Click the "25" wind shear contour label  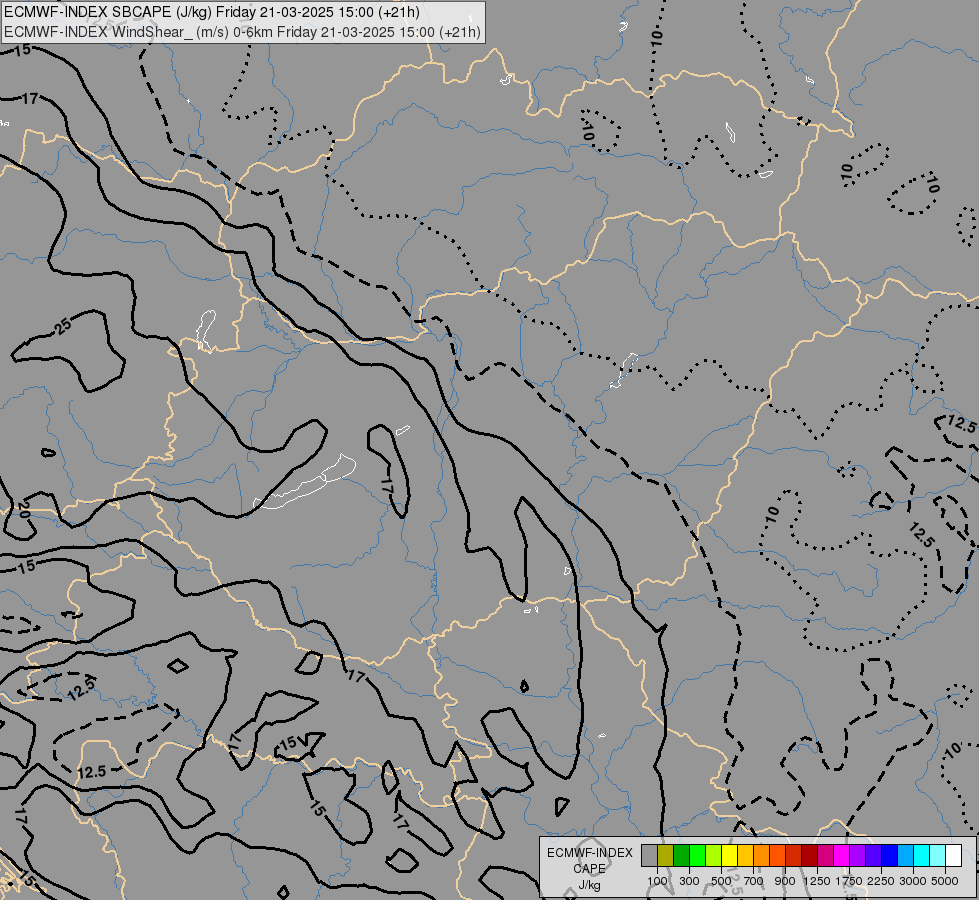(x=63, y=326)
